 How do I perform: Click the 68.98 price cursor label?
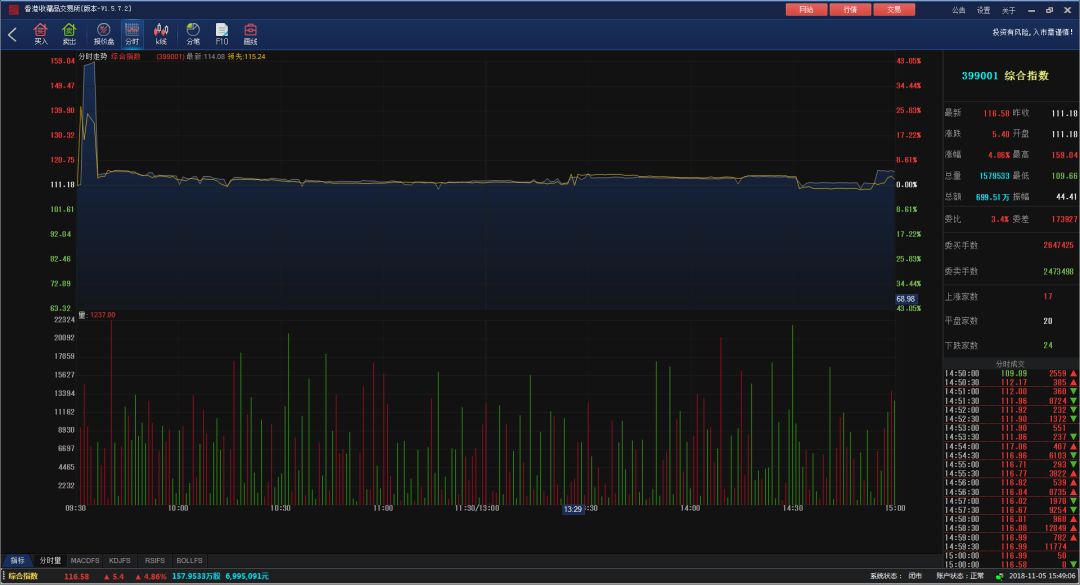906,299
